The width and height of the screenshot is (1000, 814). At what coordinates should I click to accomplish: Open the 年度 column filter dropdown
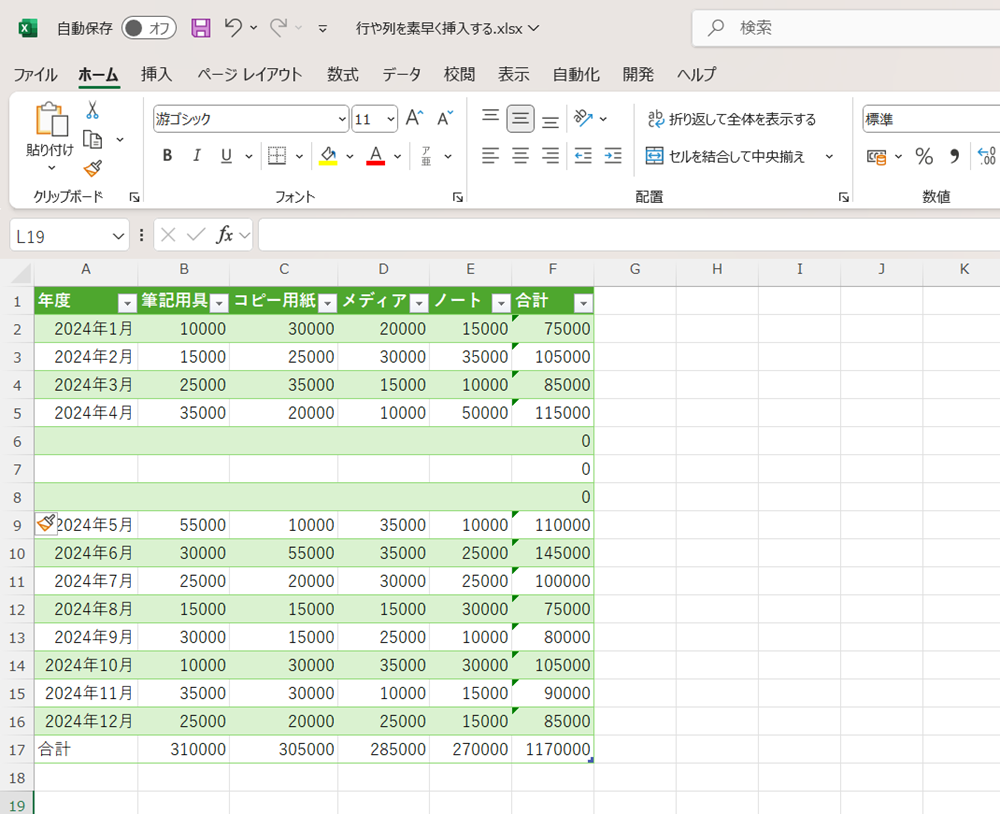click(x=128, y=303)
